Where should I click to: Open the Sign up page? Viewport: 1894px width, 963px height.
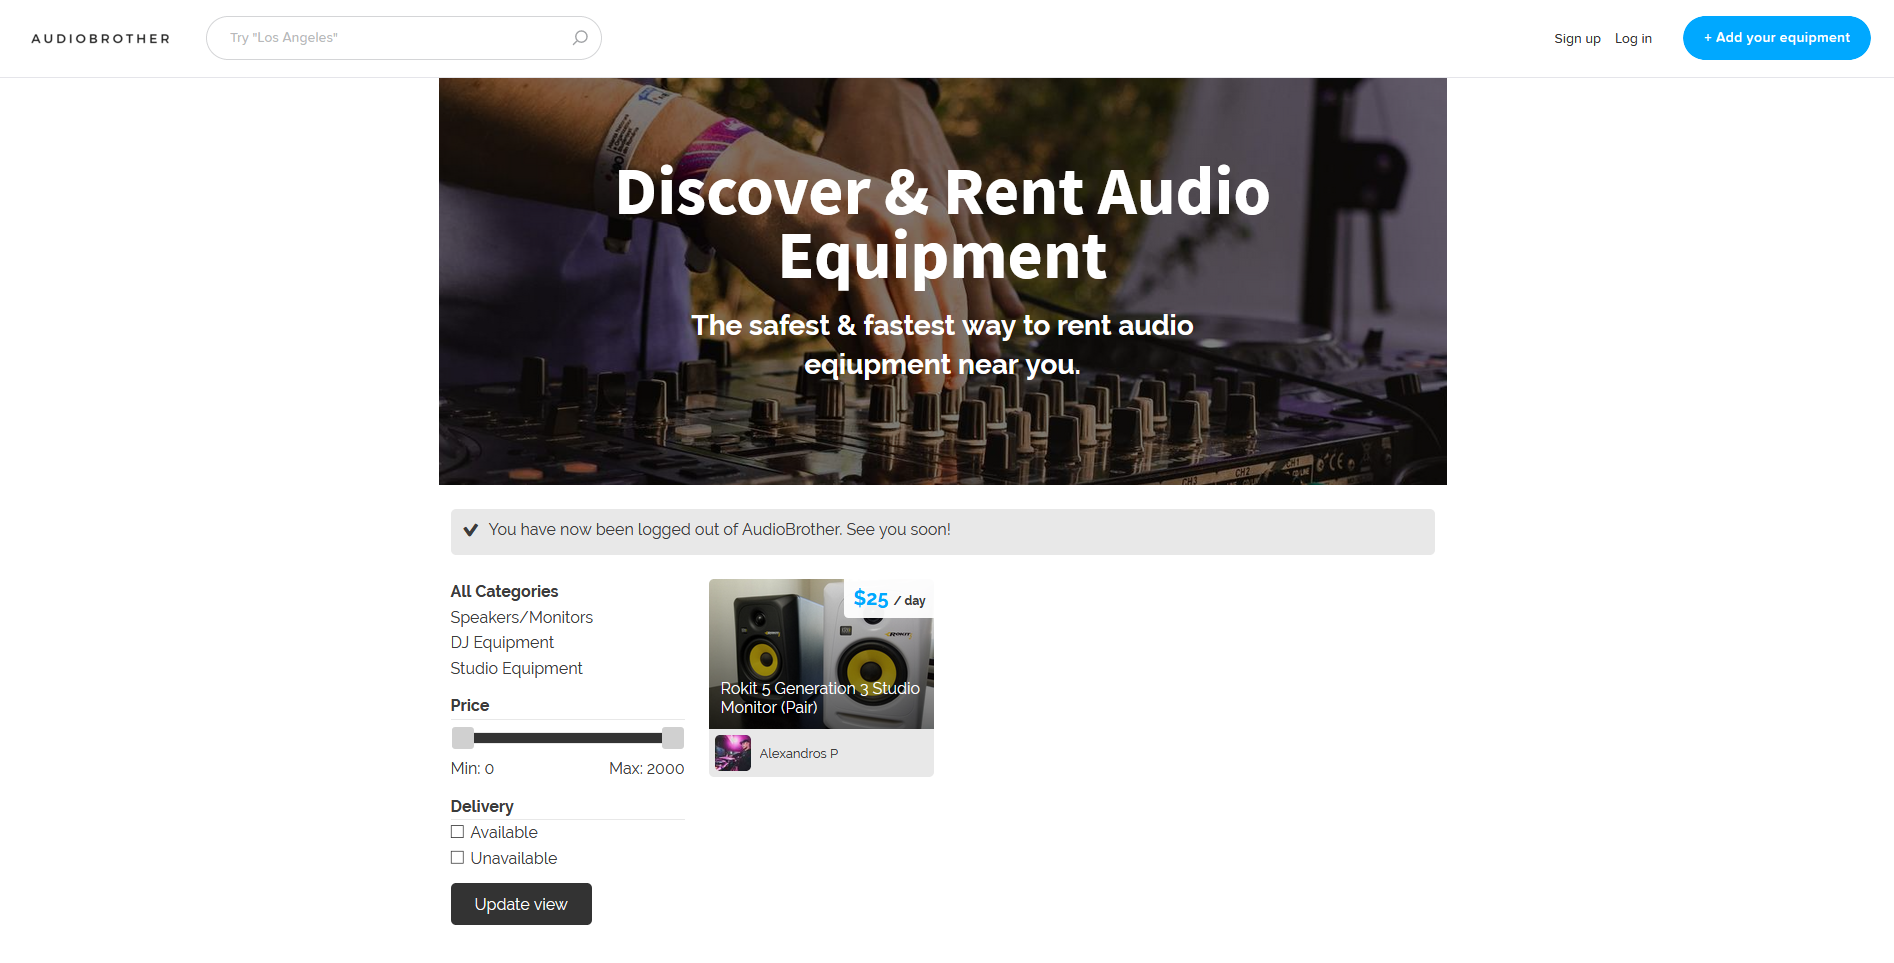point(1577,38)
